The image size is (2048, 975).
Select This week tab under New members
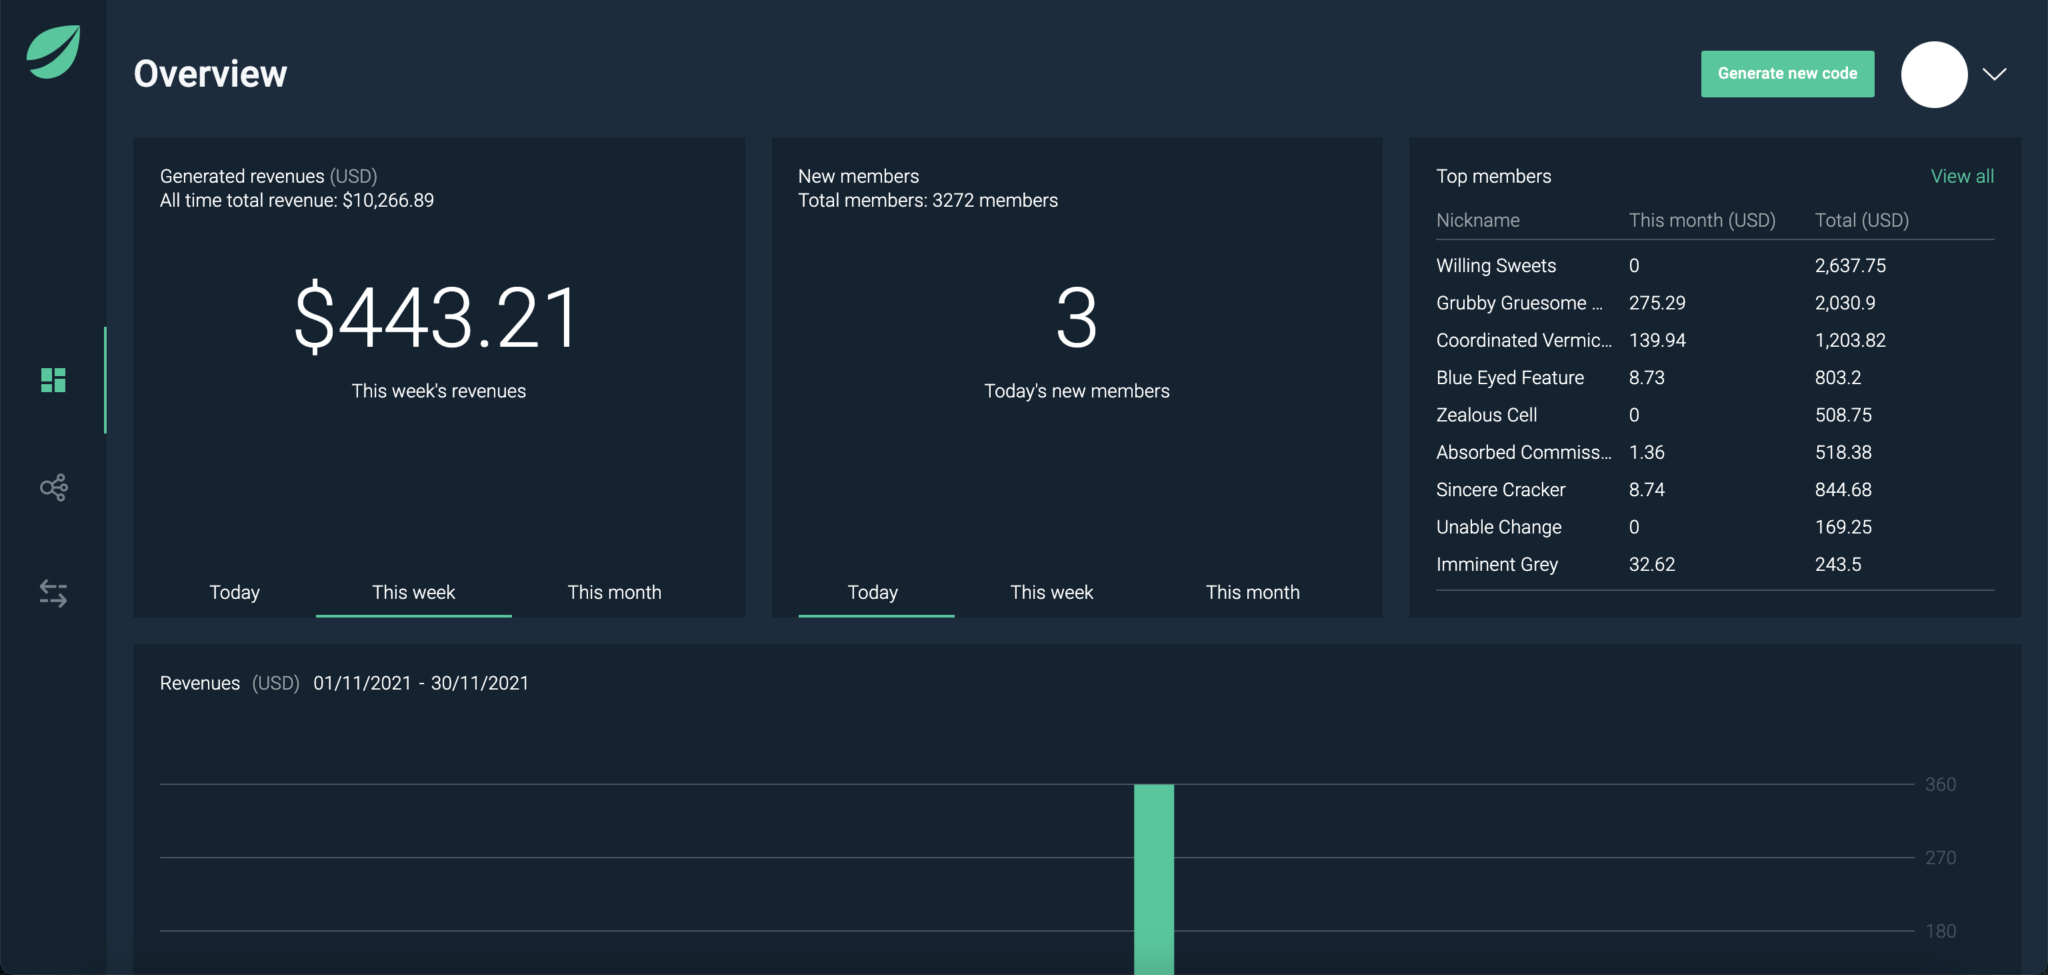(x=1052, y=592)
